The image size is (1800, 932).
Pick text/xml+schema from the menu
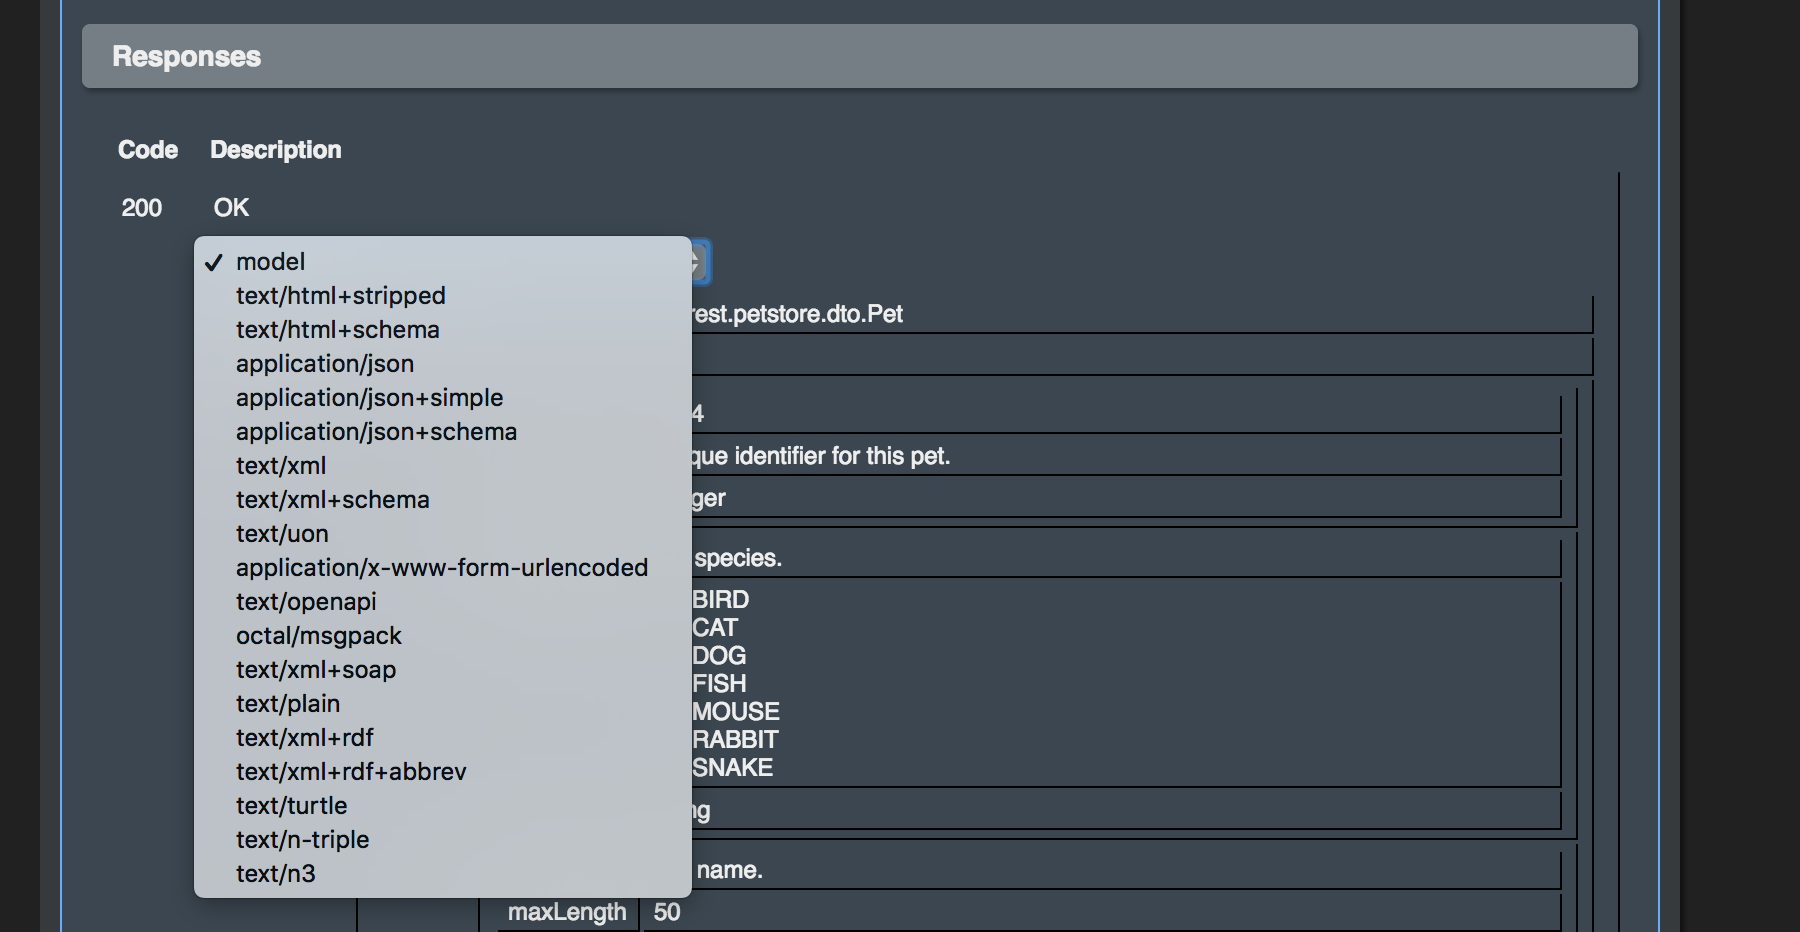332,500
